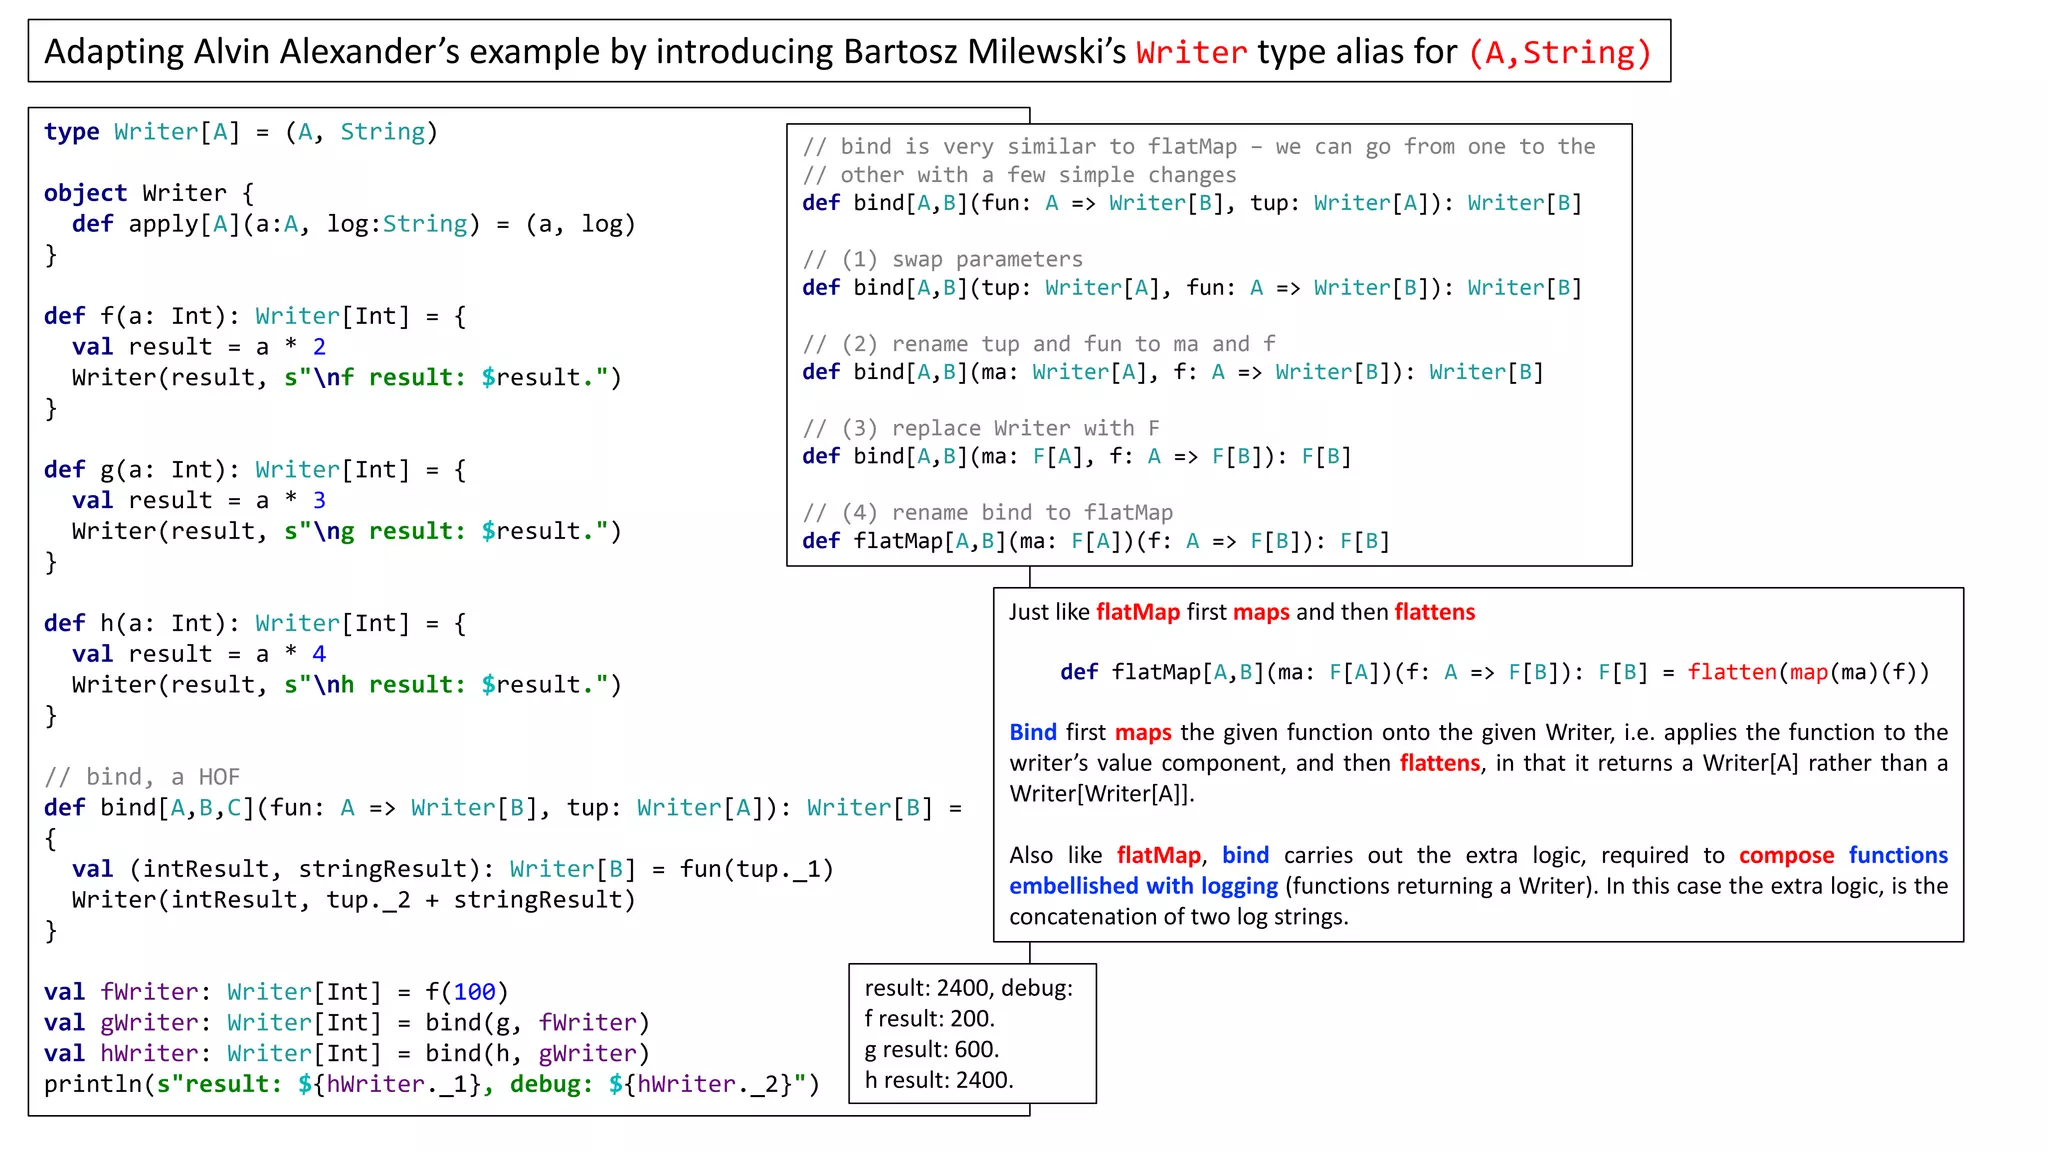
Task: Click the 'object Writer {' code line
Action: click(148, 193)
